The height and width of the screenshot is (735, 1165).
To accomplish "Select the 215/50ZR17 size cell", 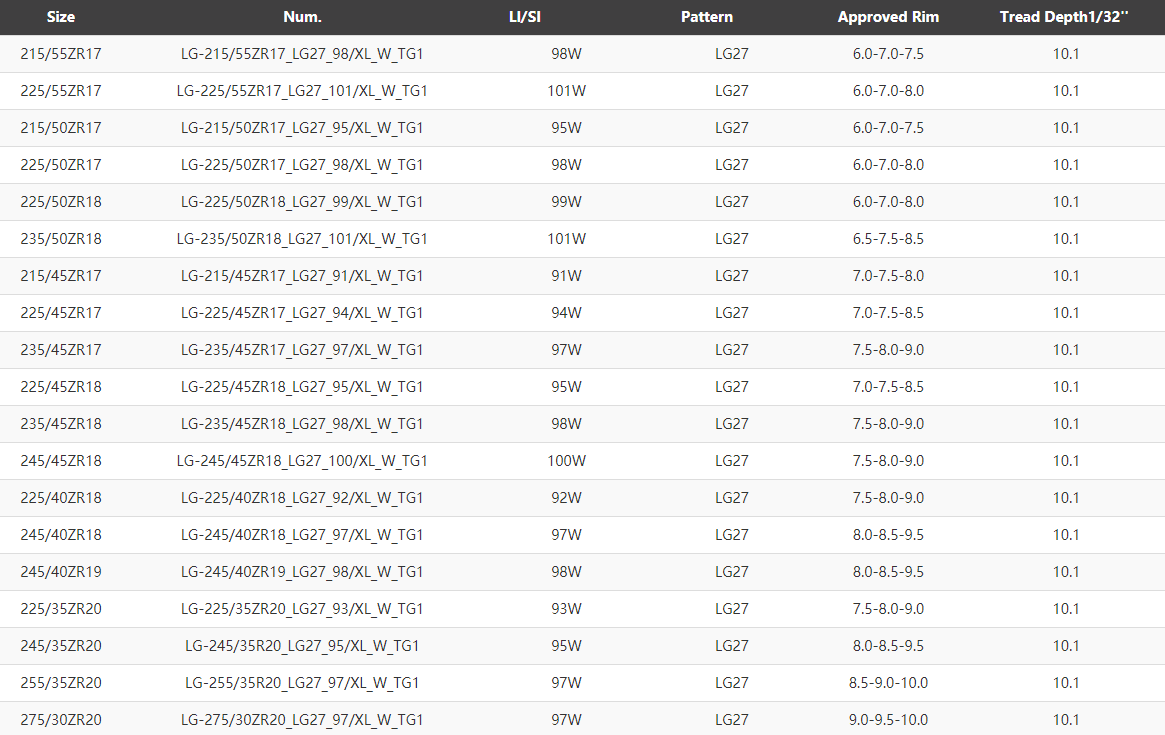I will click(x=61, y=128).
